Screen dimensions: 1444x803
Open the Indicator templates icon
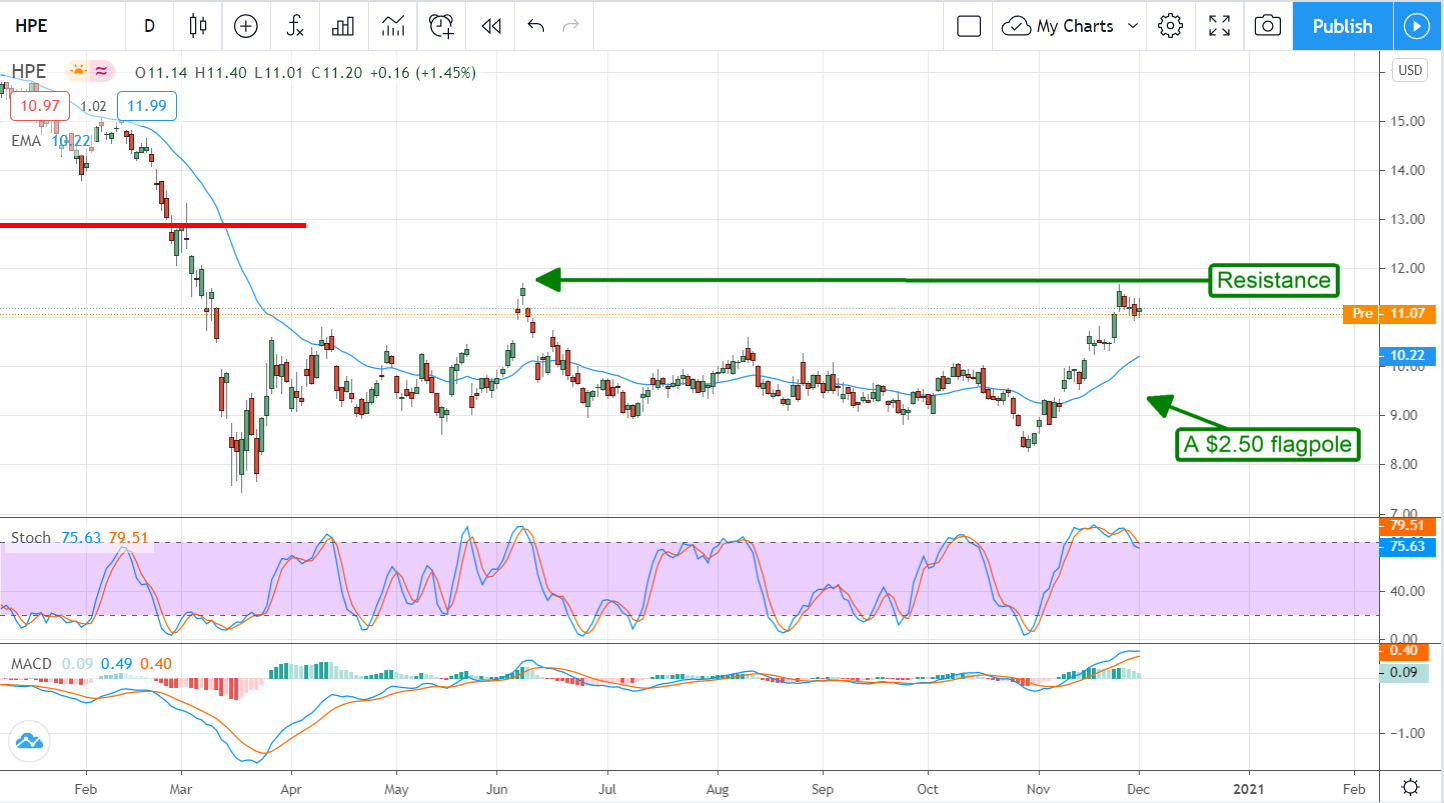[x=393, y=26]
